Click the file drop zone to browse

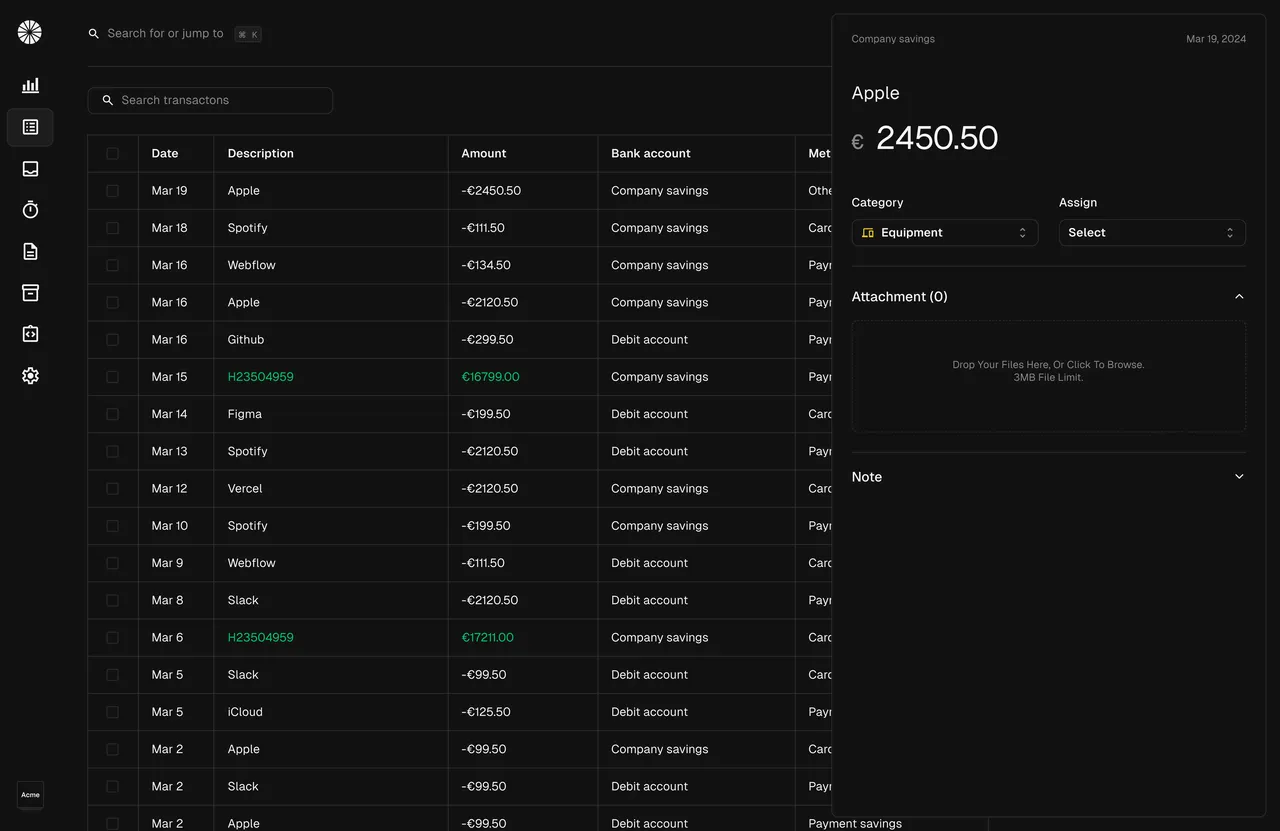coord(1048,376)
